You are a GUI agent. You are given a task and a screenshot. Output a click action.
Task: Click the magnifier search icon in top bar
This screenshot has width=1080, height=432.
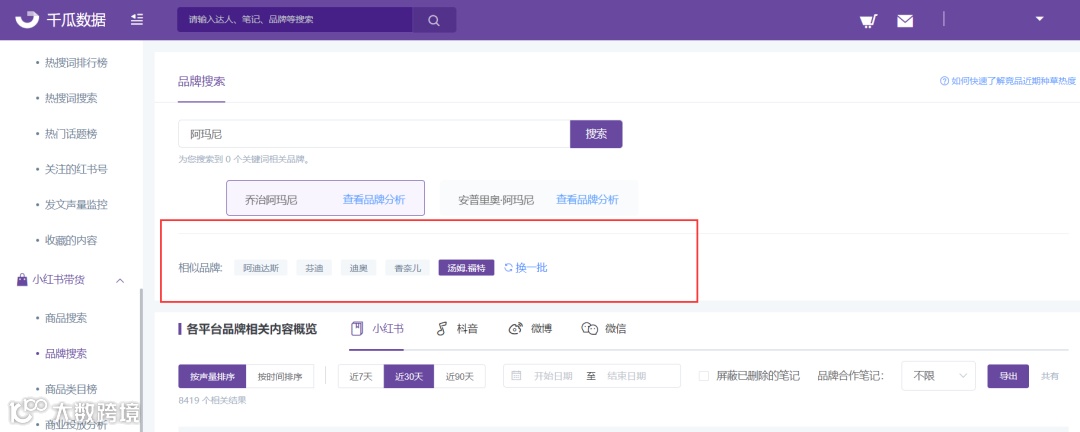click(x=434, y=20)
